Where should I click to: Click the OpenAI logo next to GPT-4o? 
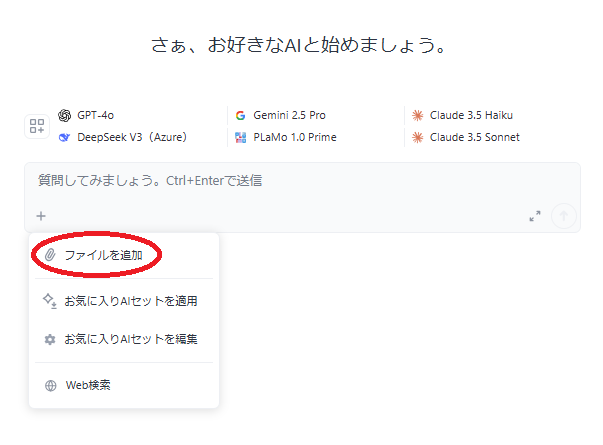[65, 115]
